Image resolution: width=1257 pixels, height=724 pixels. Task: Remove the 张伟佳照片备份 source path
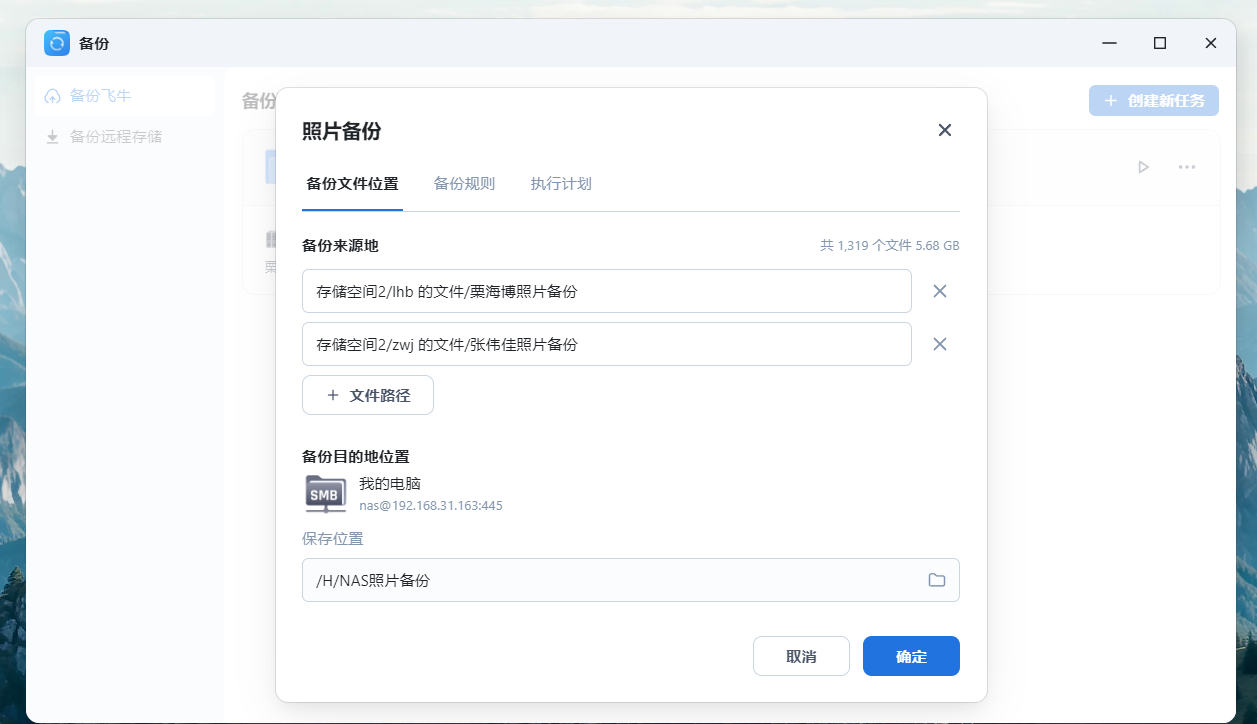point(940,344)
